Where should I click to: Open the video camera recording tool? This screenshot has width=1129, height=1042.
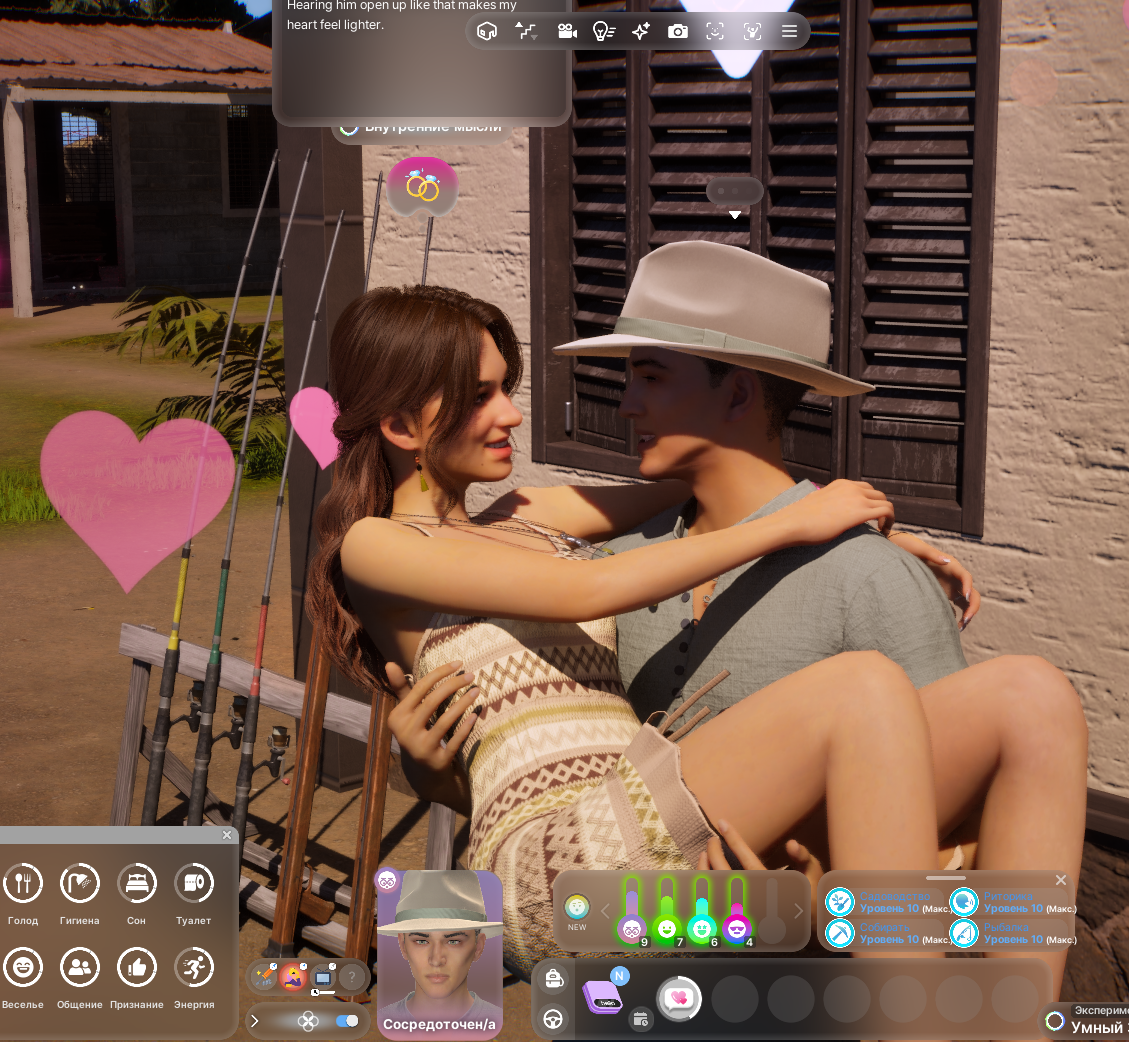point(567,31)
